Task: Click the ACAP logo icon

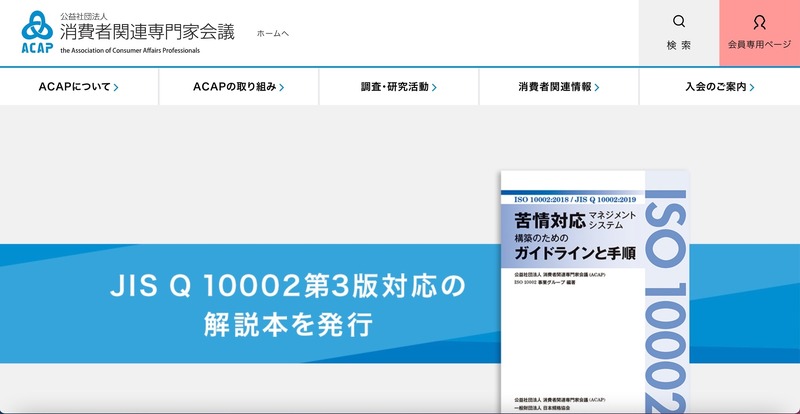Action: pos(36,32)
